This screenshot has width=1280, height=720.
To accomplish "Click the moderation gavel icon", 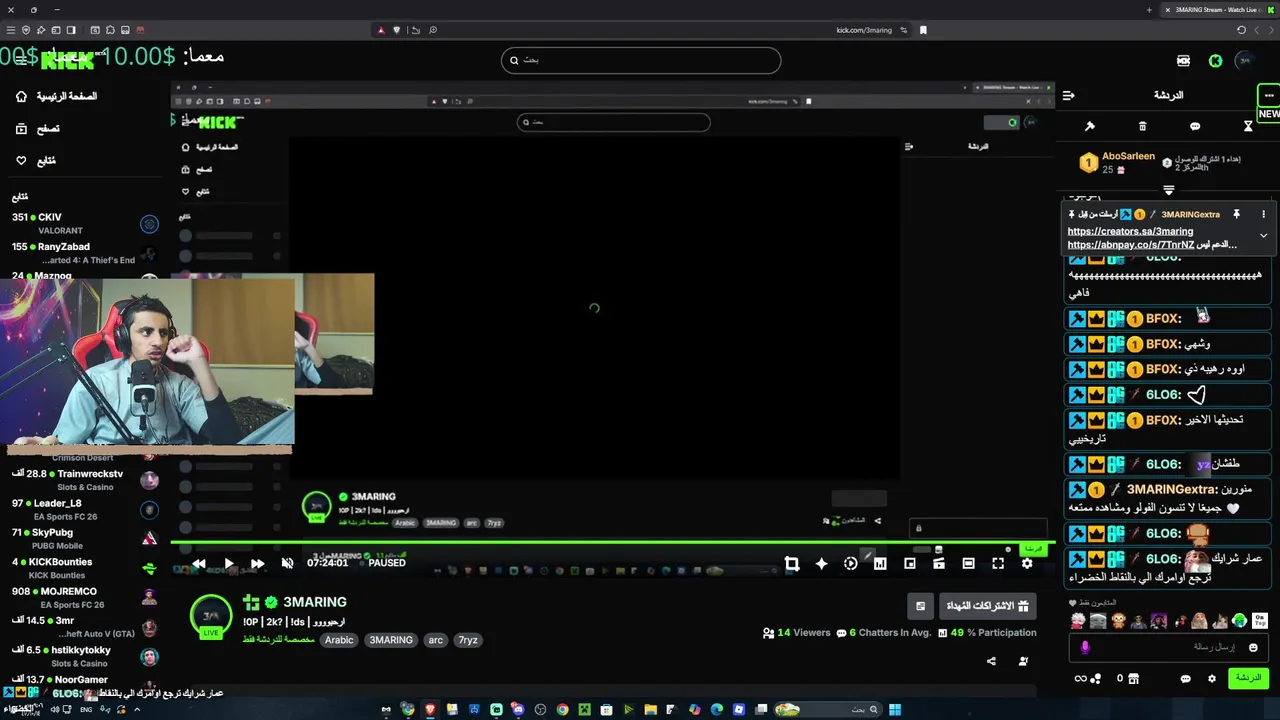I will [x=1090, y=126].
